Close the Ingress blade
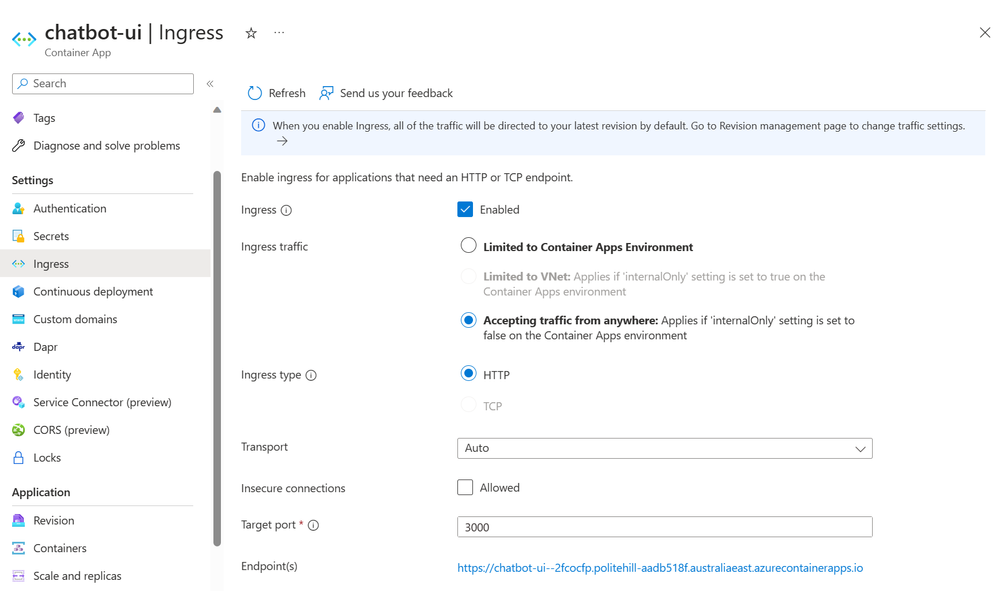999x591 pixels. tap(984, 32)
